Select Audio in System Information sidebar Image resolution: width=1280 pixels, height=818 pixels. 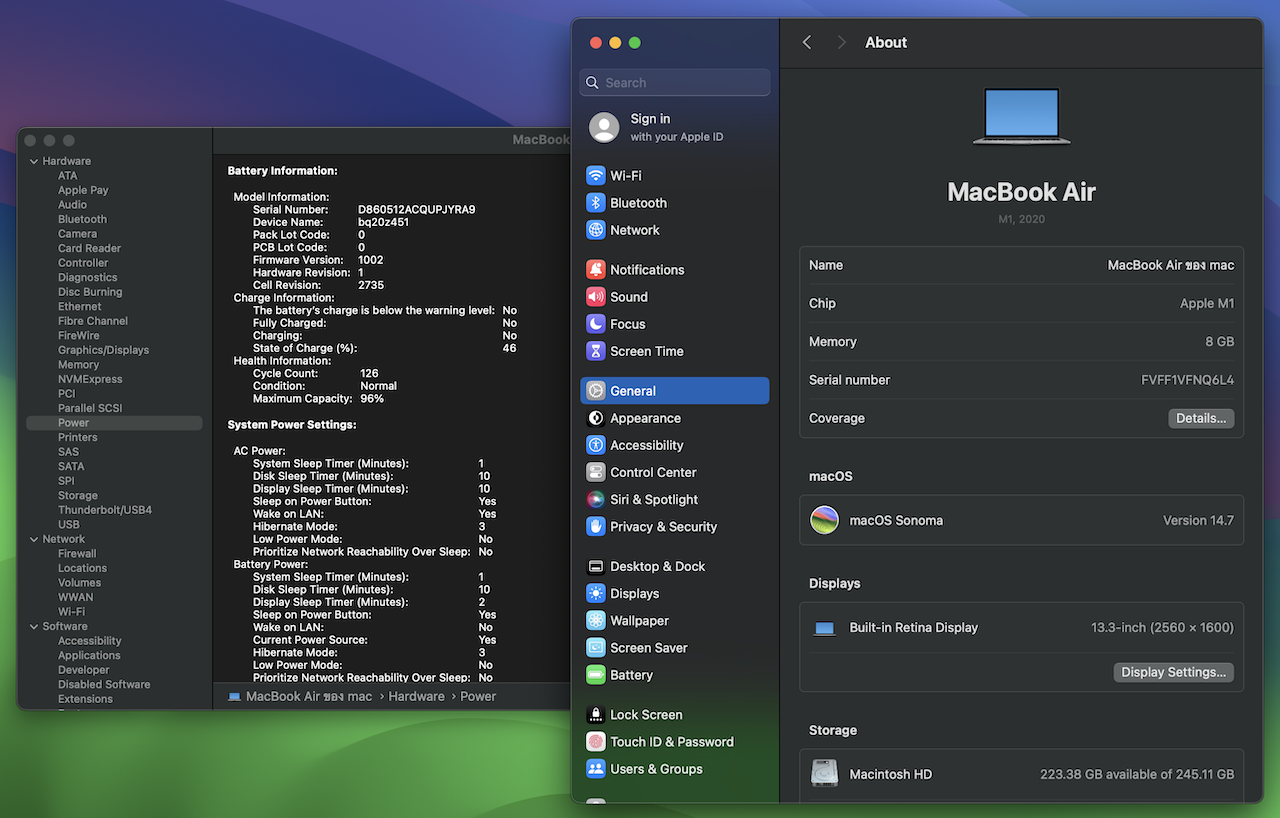(72, 205)
